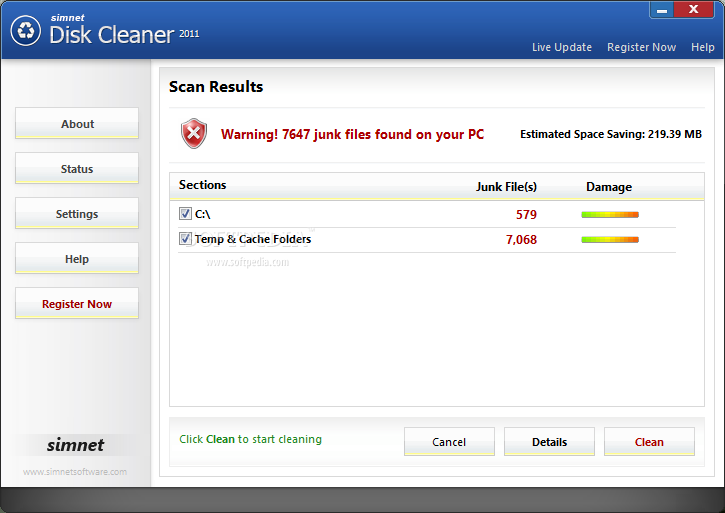Screen dimensions: 725x513
Task: Click the Sections column header
Action: pyautogui.click(x=203, y=185)
